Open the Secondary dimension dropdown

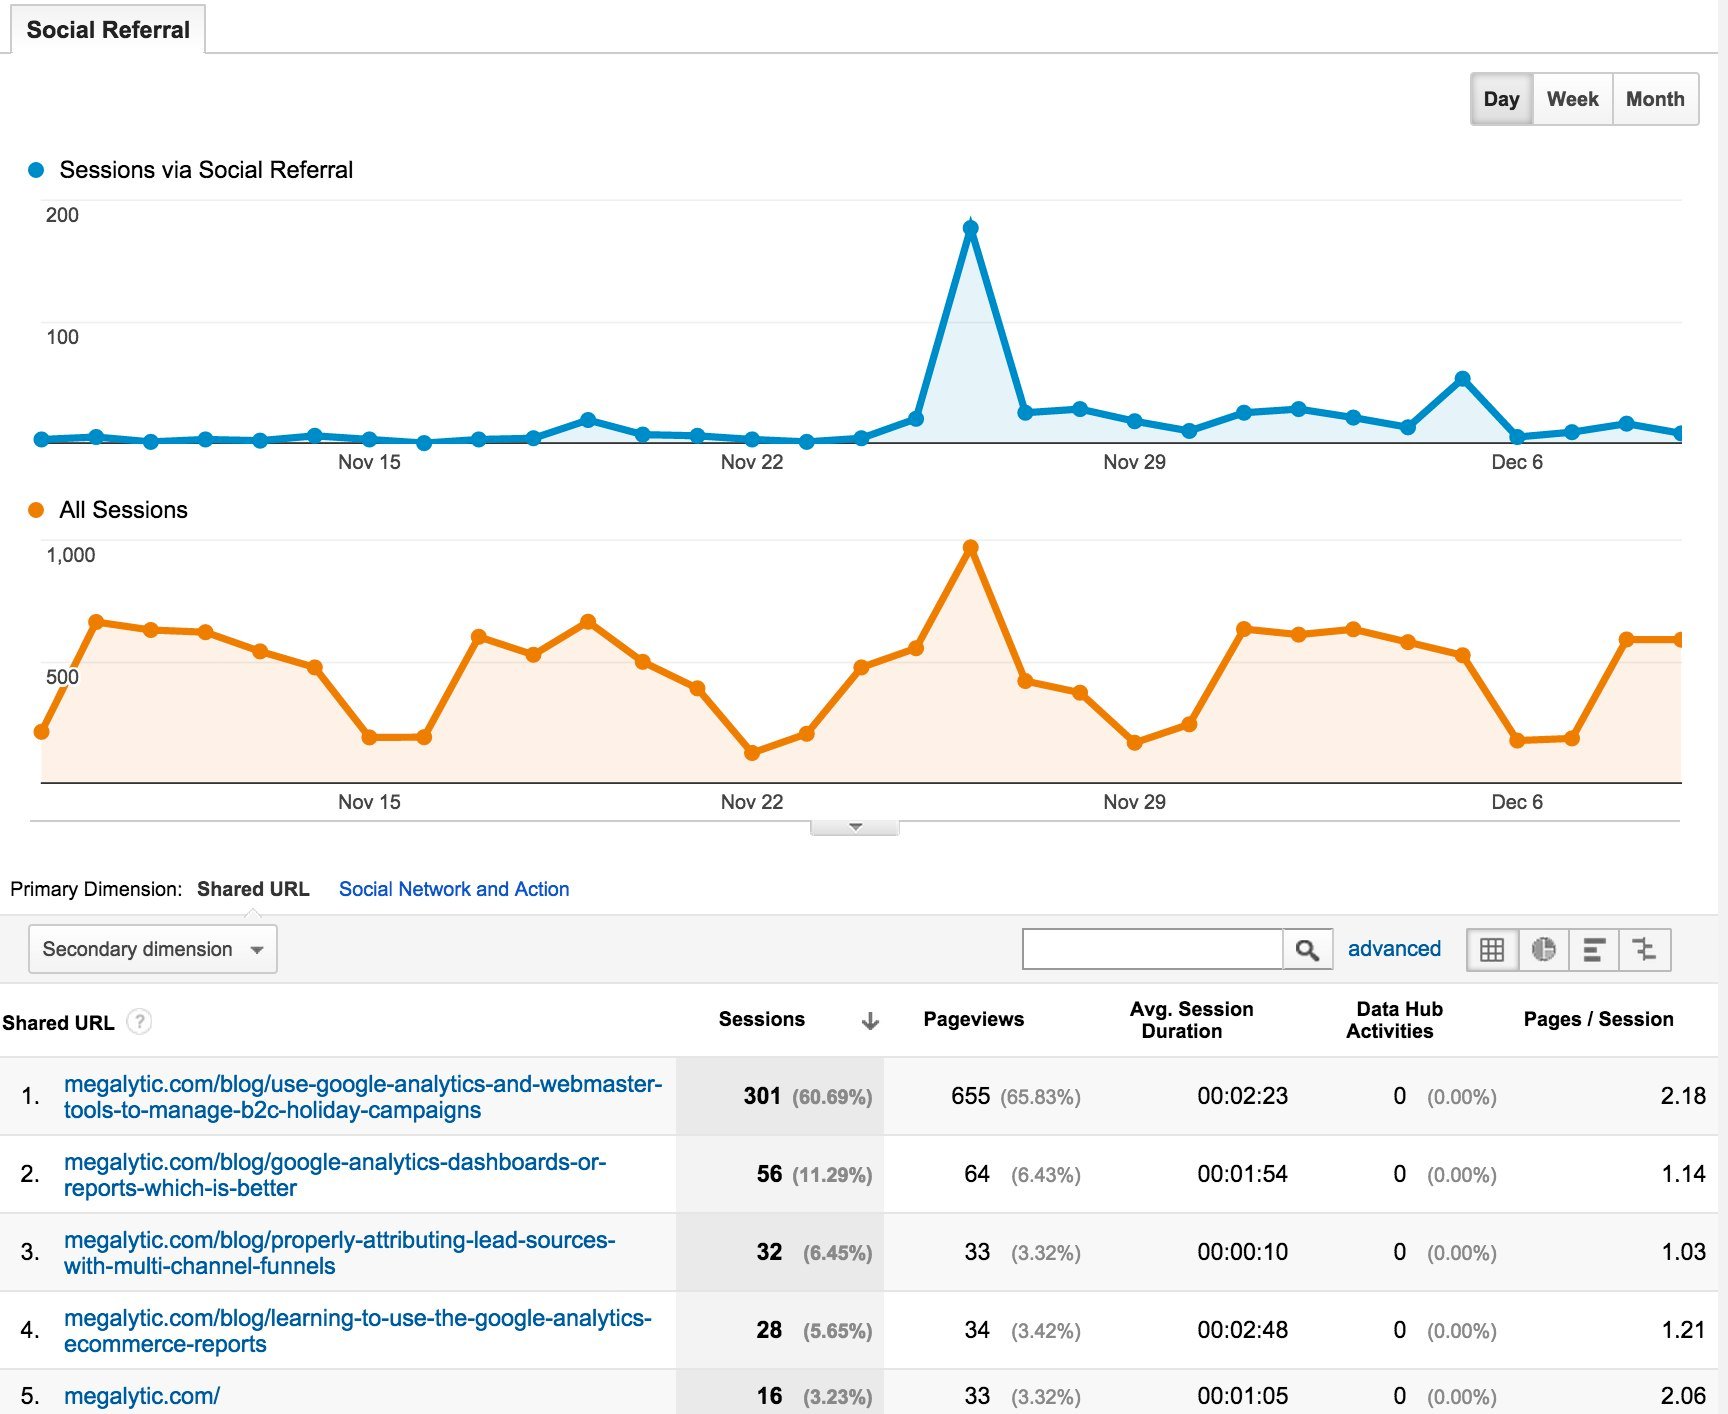click(152, 948)
